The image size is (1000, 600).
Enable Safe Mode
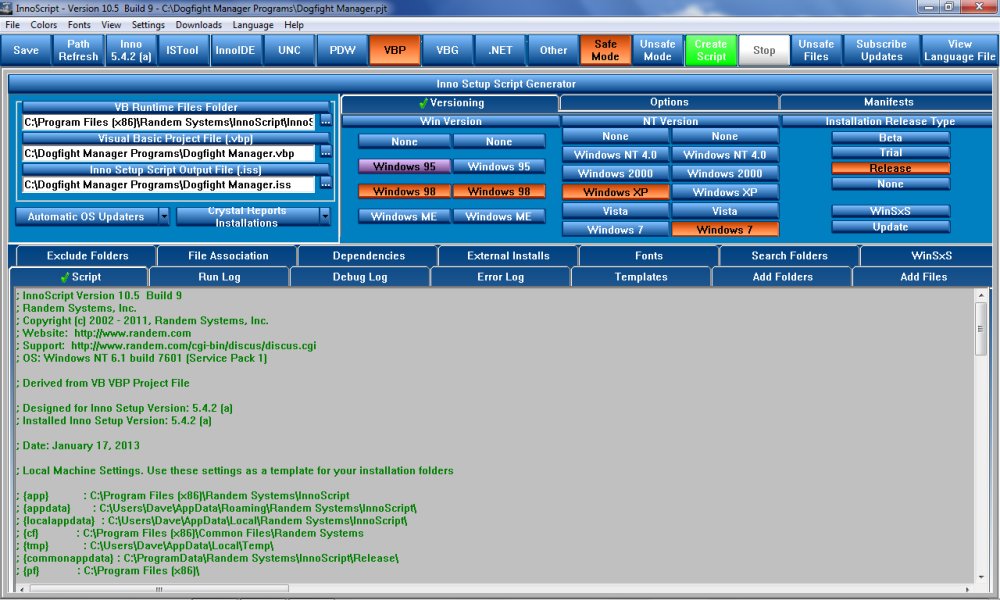point(605,50)
